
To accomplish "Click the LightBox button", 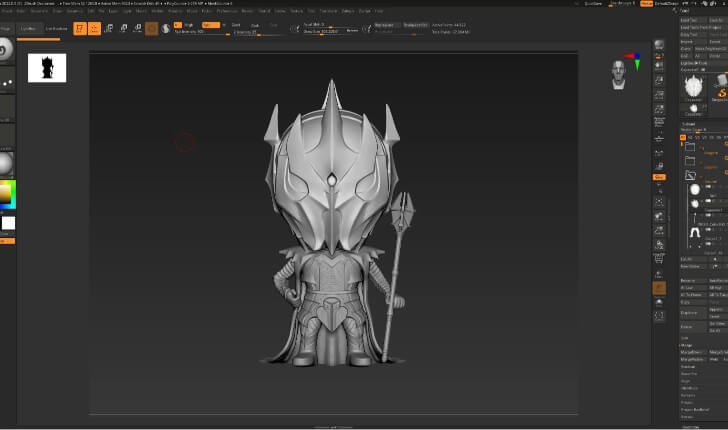I will [28, 29].
